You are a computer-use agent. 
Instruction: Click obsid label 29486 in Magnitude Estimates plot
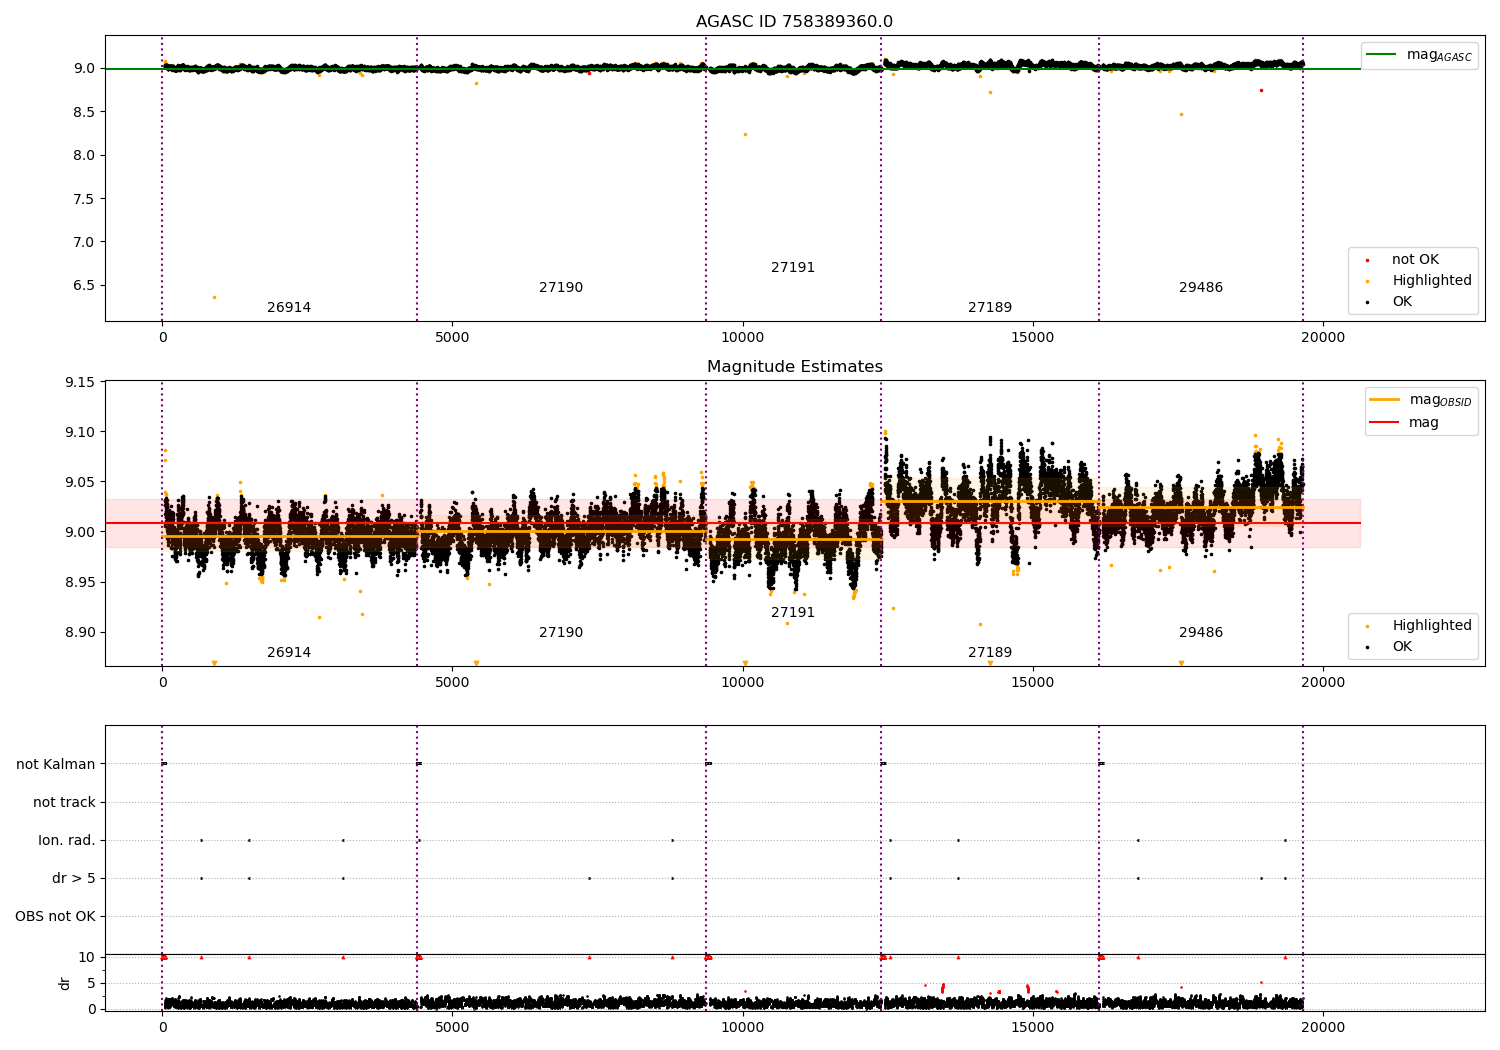[1201, 633]
